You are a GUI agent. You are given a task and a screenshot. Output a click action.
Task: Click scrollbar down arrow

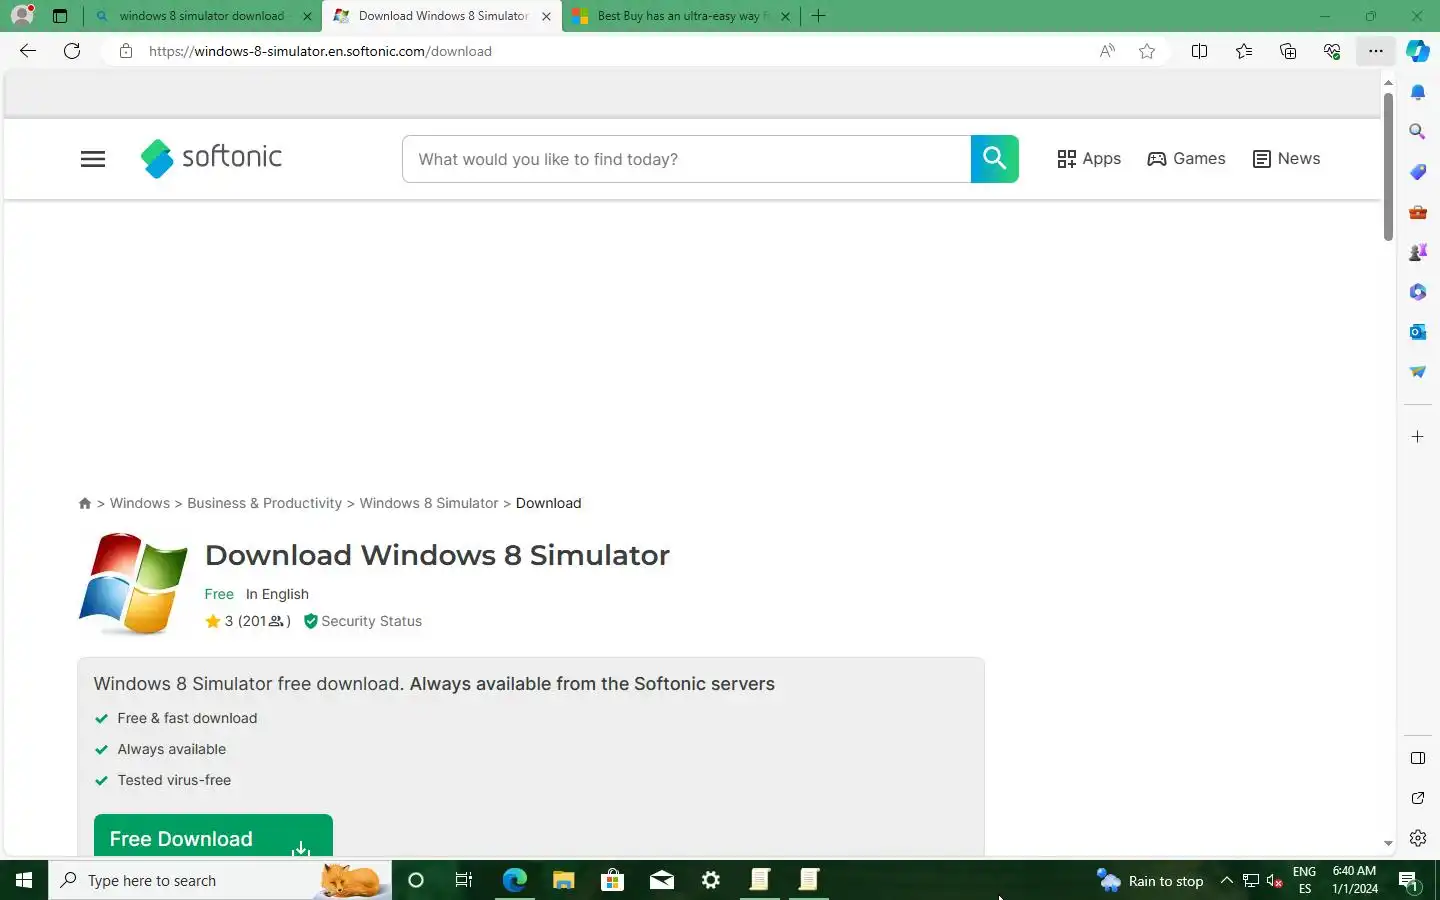pos(1388,844)
